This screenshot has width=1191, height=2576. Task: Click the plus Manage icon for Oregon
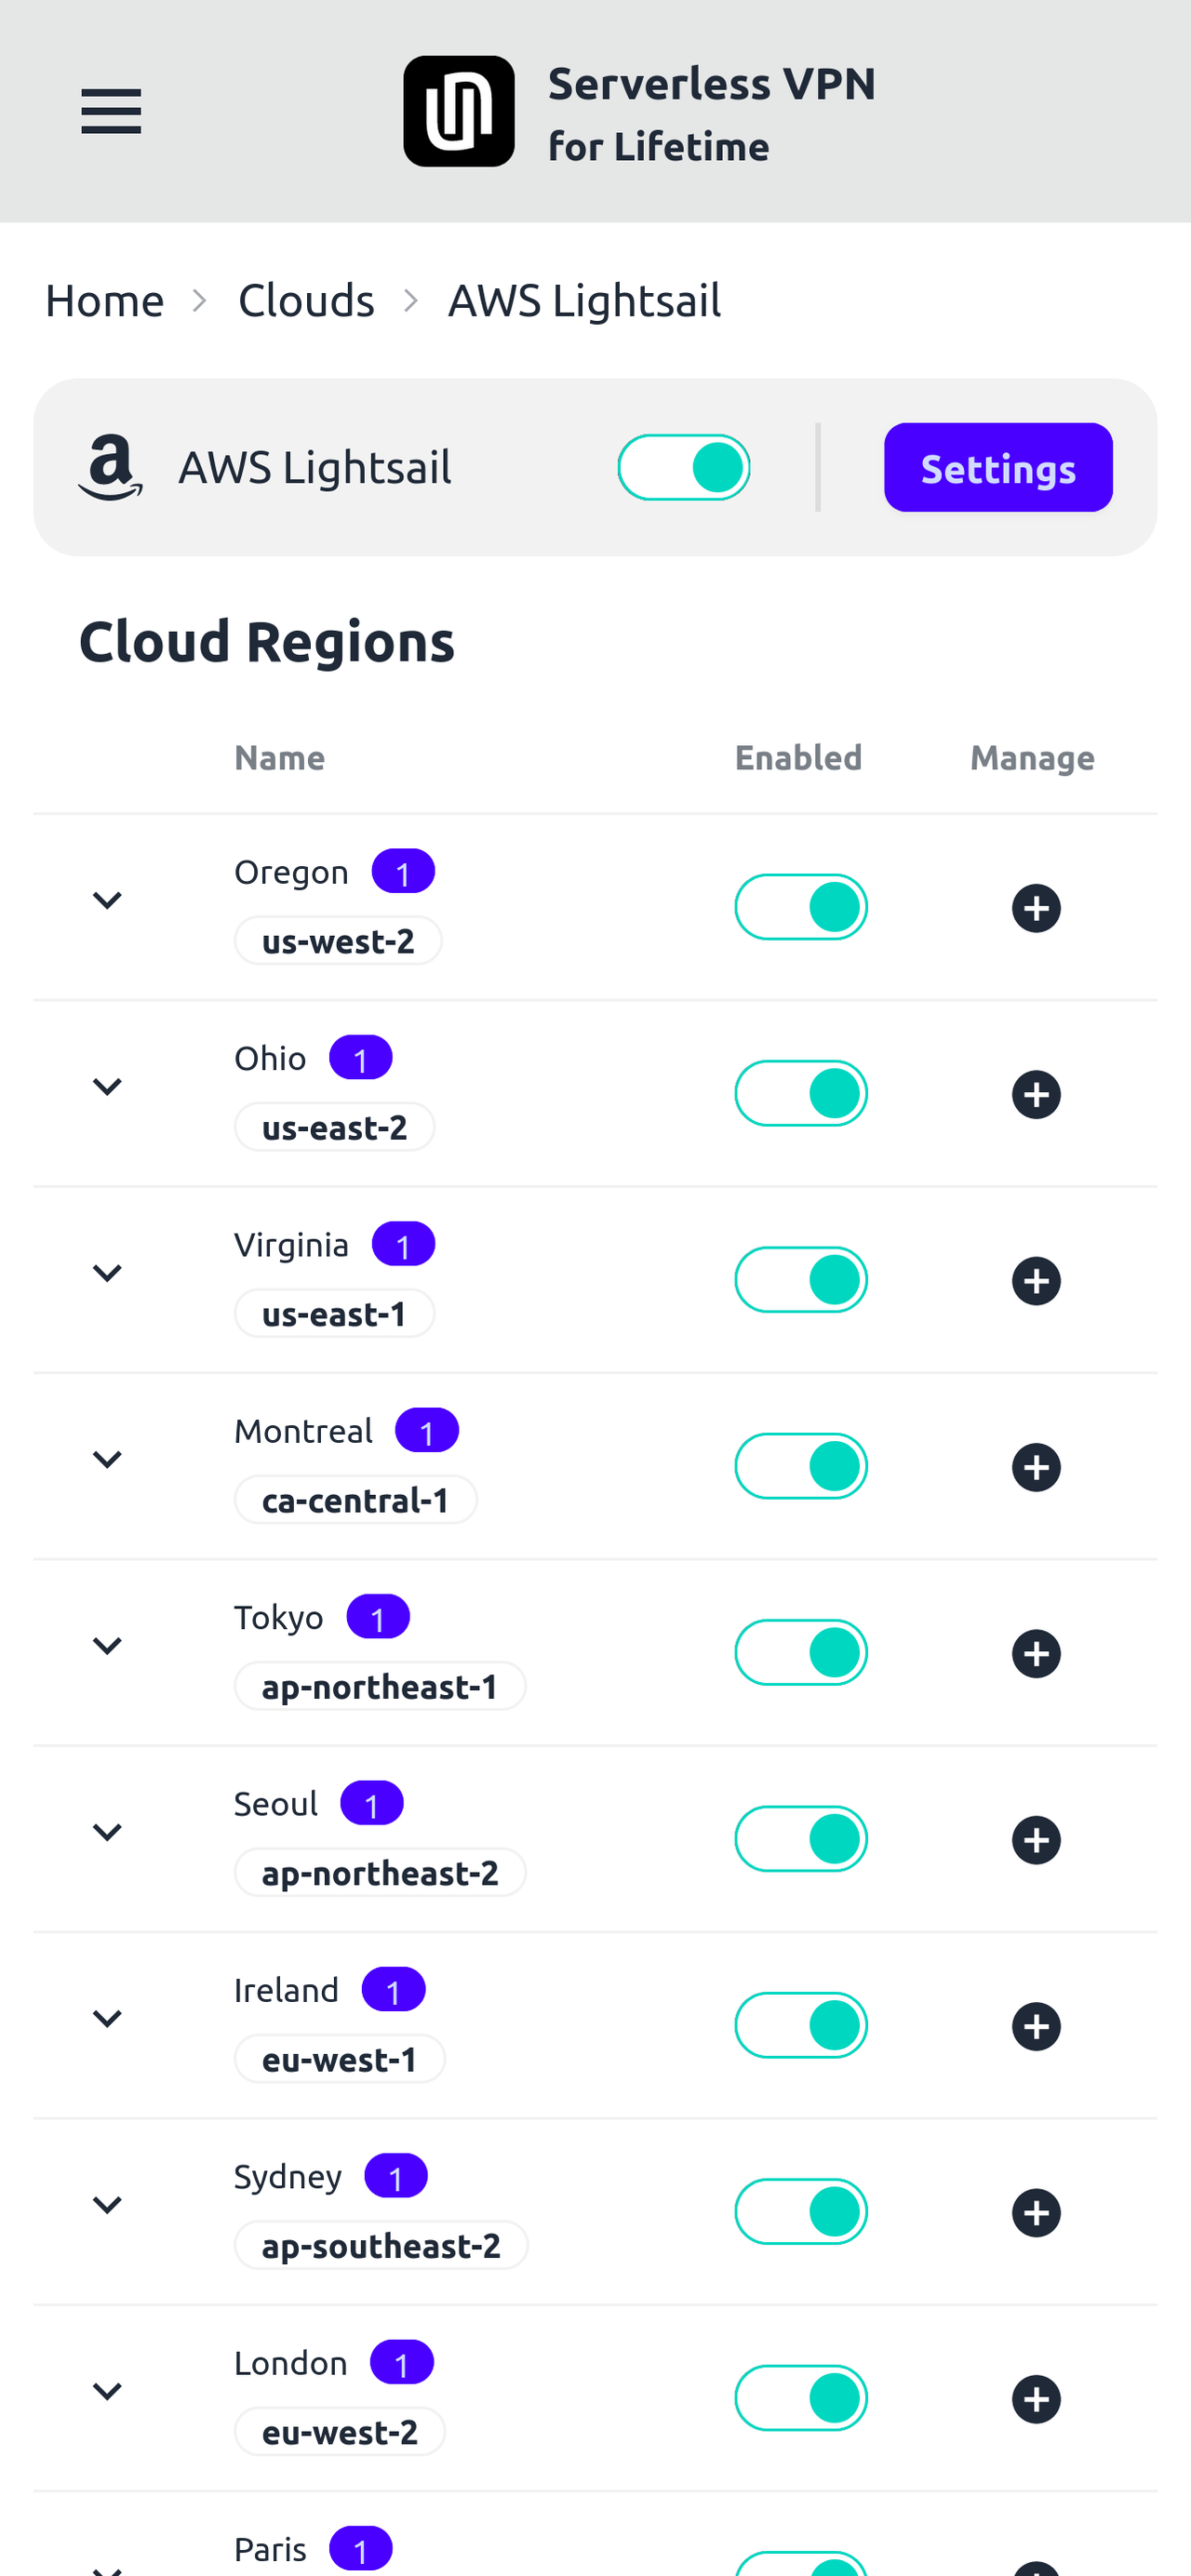point(1037,907)
